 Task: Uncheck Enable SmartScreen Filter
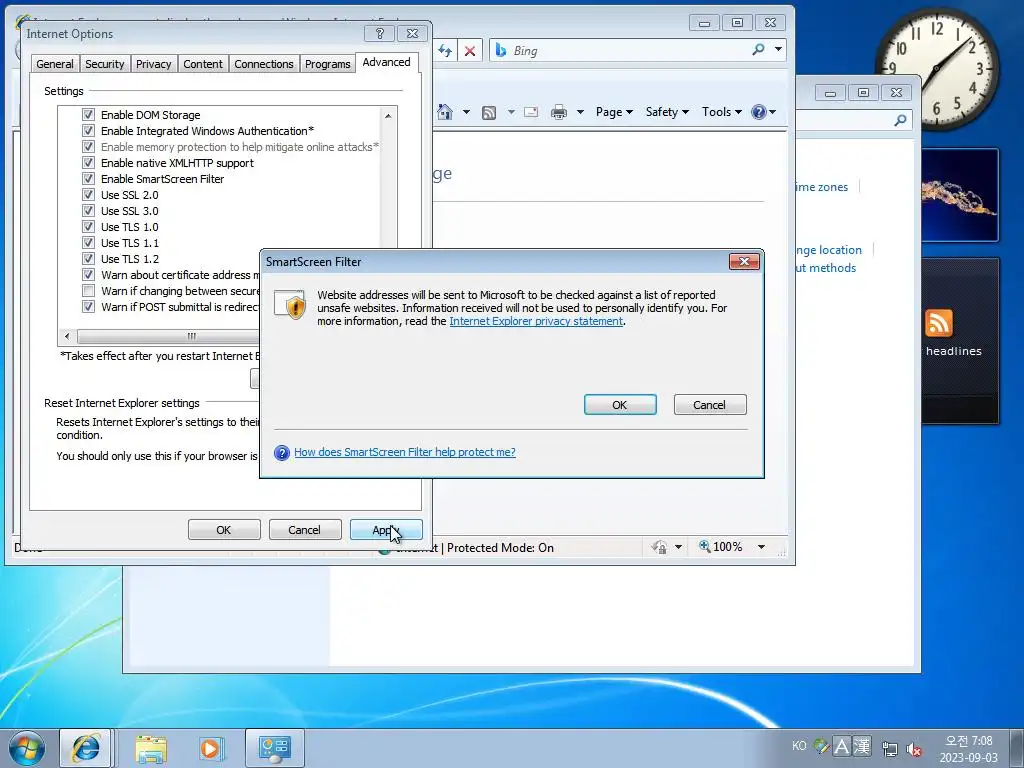[x=88, y=179]
